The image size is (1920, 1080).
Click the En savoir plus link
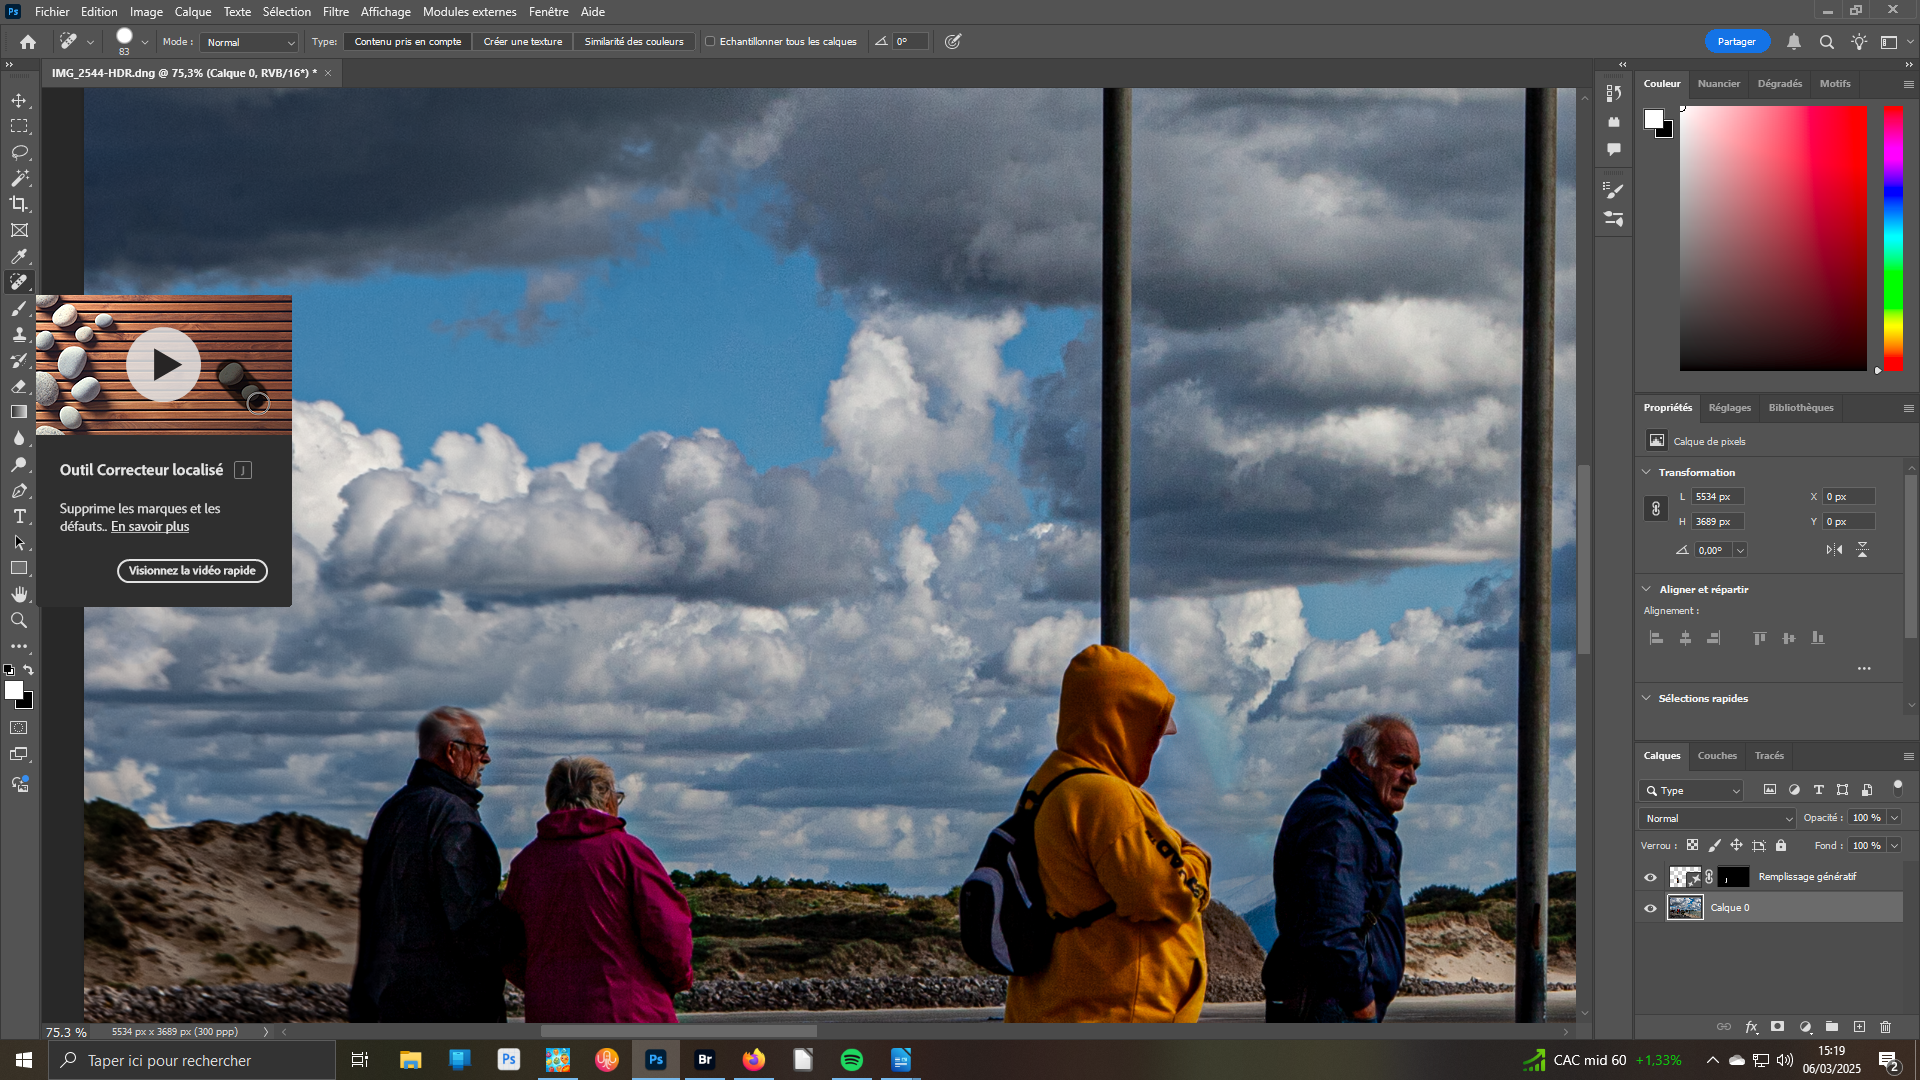point(150,527)
